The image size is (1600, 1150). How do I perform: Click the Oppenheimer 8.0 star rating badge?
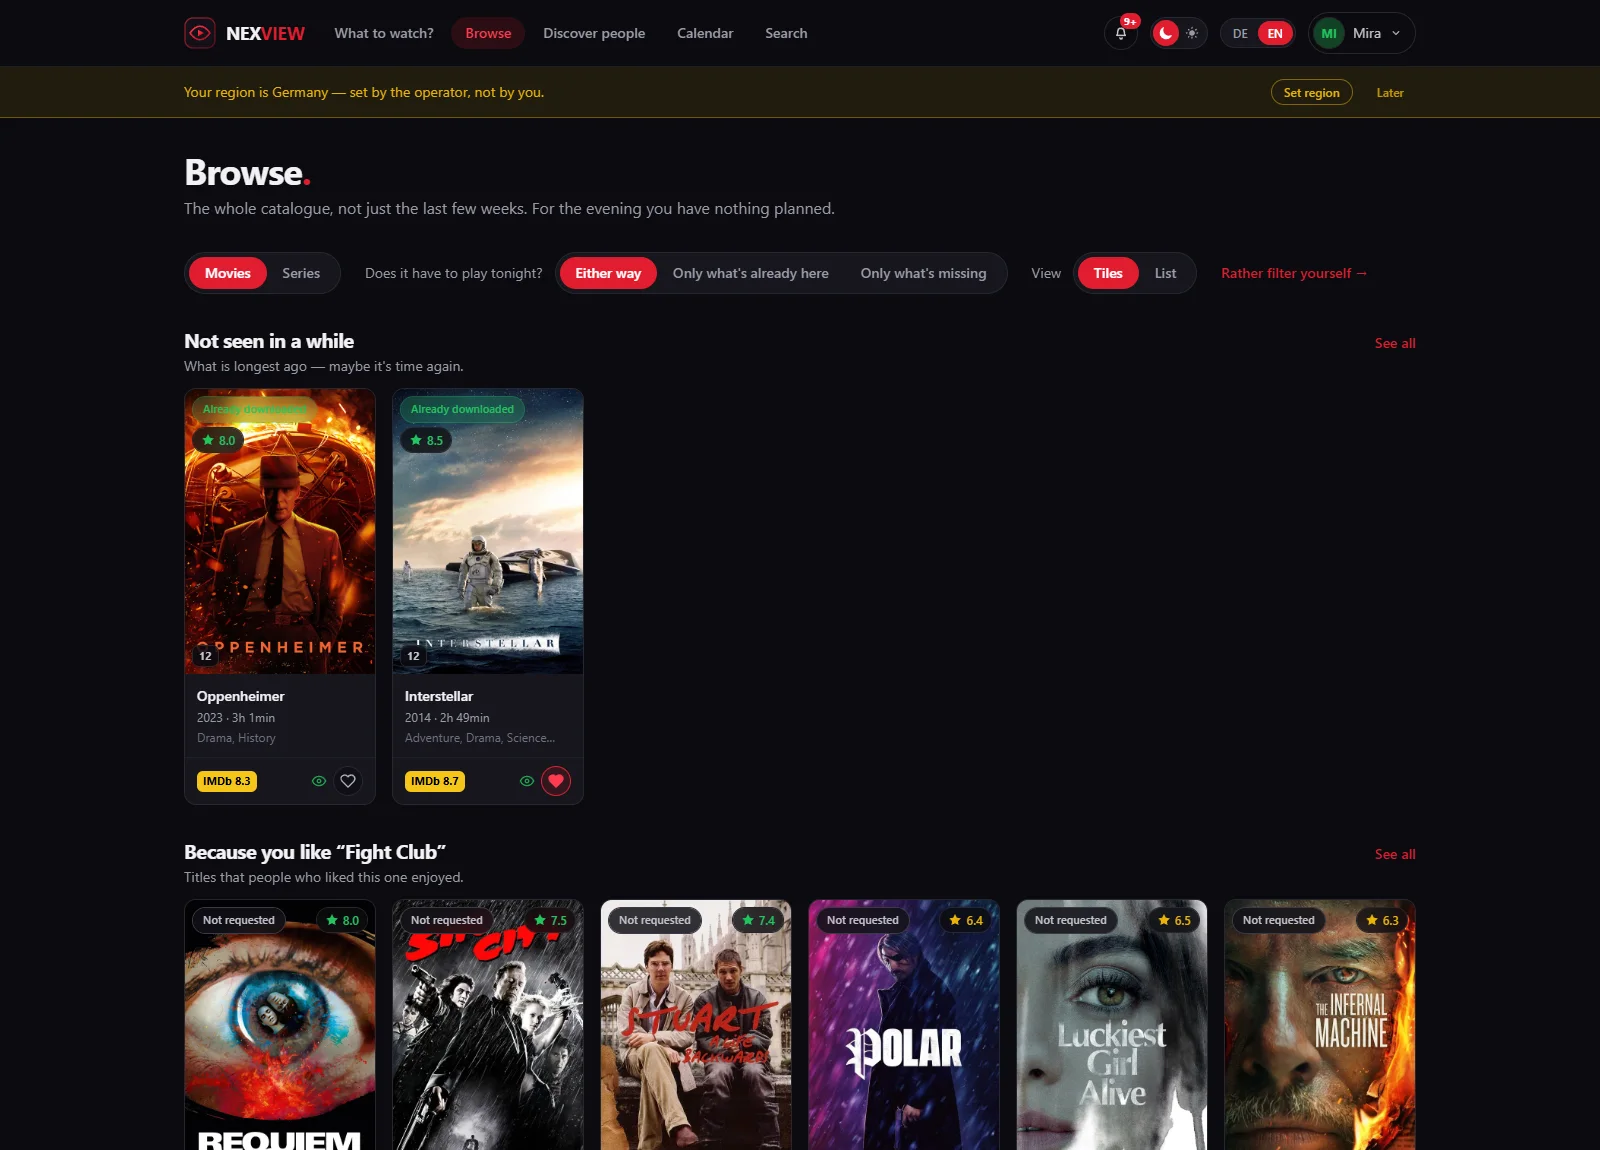pyautogui.click(x=219, y=440)
